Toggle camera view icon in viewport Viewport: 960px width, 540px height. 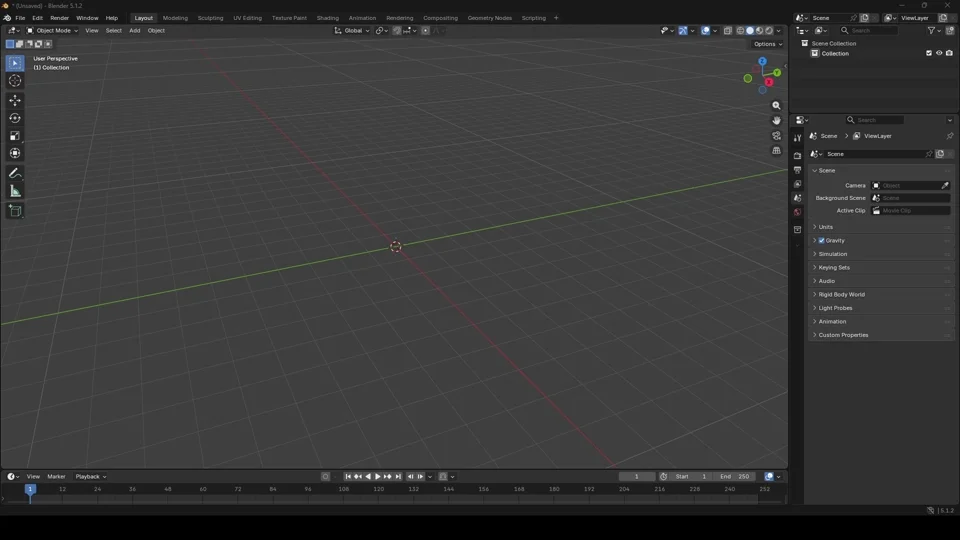point(776,135)
